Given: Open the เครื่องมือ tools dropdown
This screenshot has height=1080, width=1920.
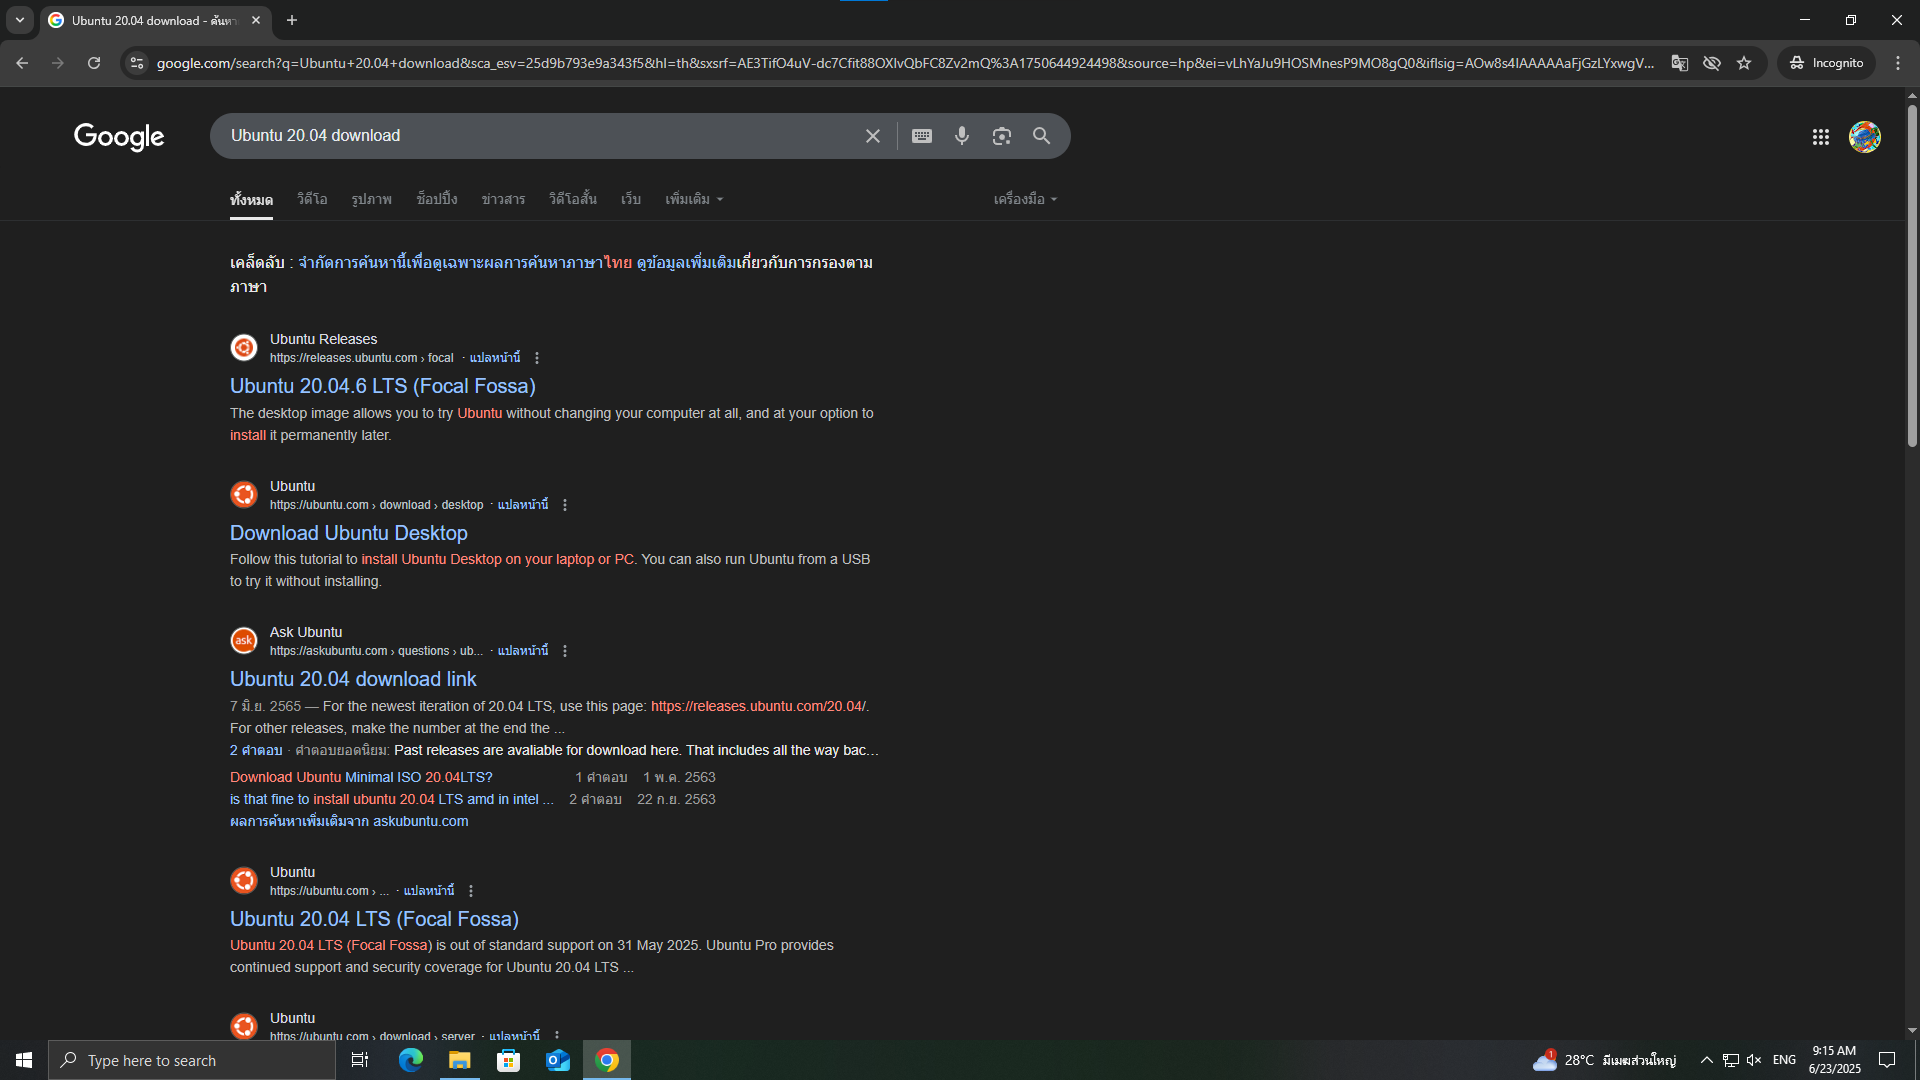Looking at the screenshot, I should (1024, 199).
